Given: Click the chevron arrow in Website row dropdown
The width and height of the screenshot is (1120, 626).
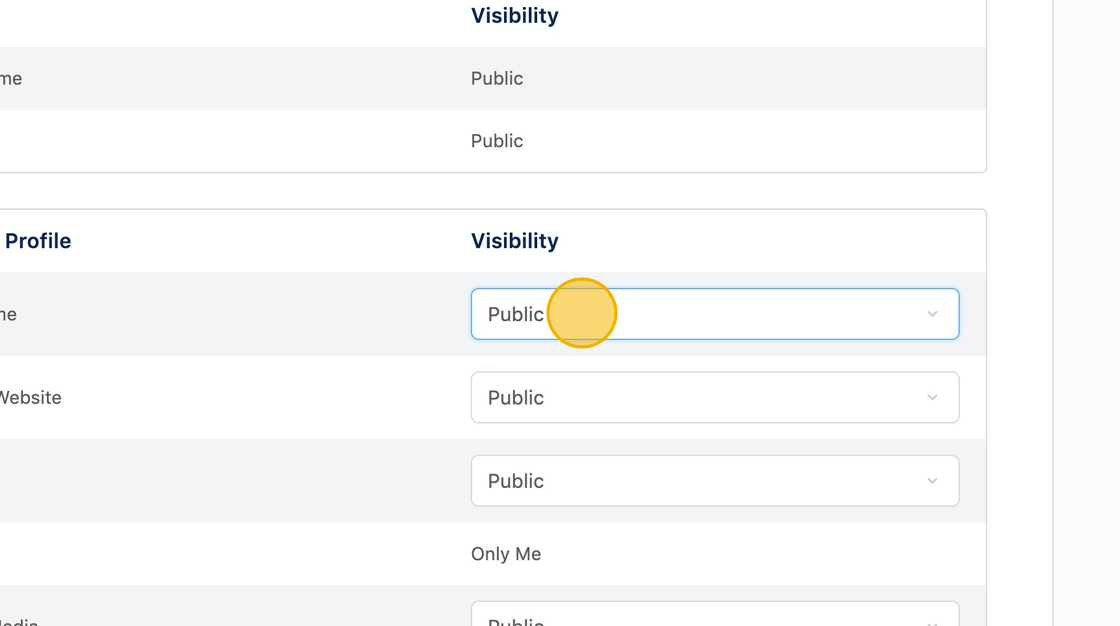Looking at the screenshot, I should point(932,397).
